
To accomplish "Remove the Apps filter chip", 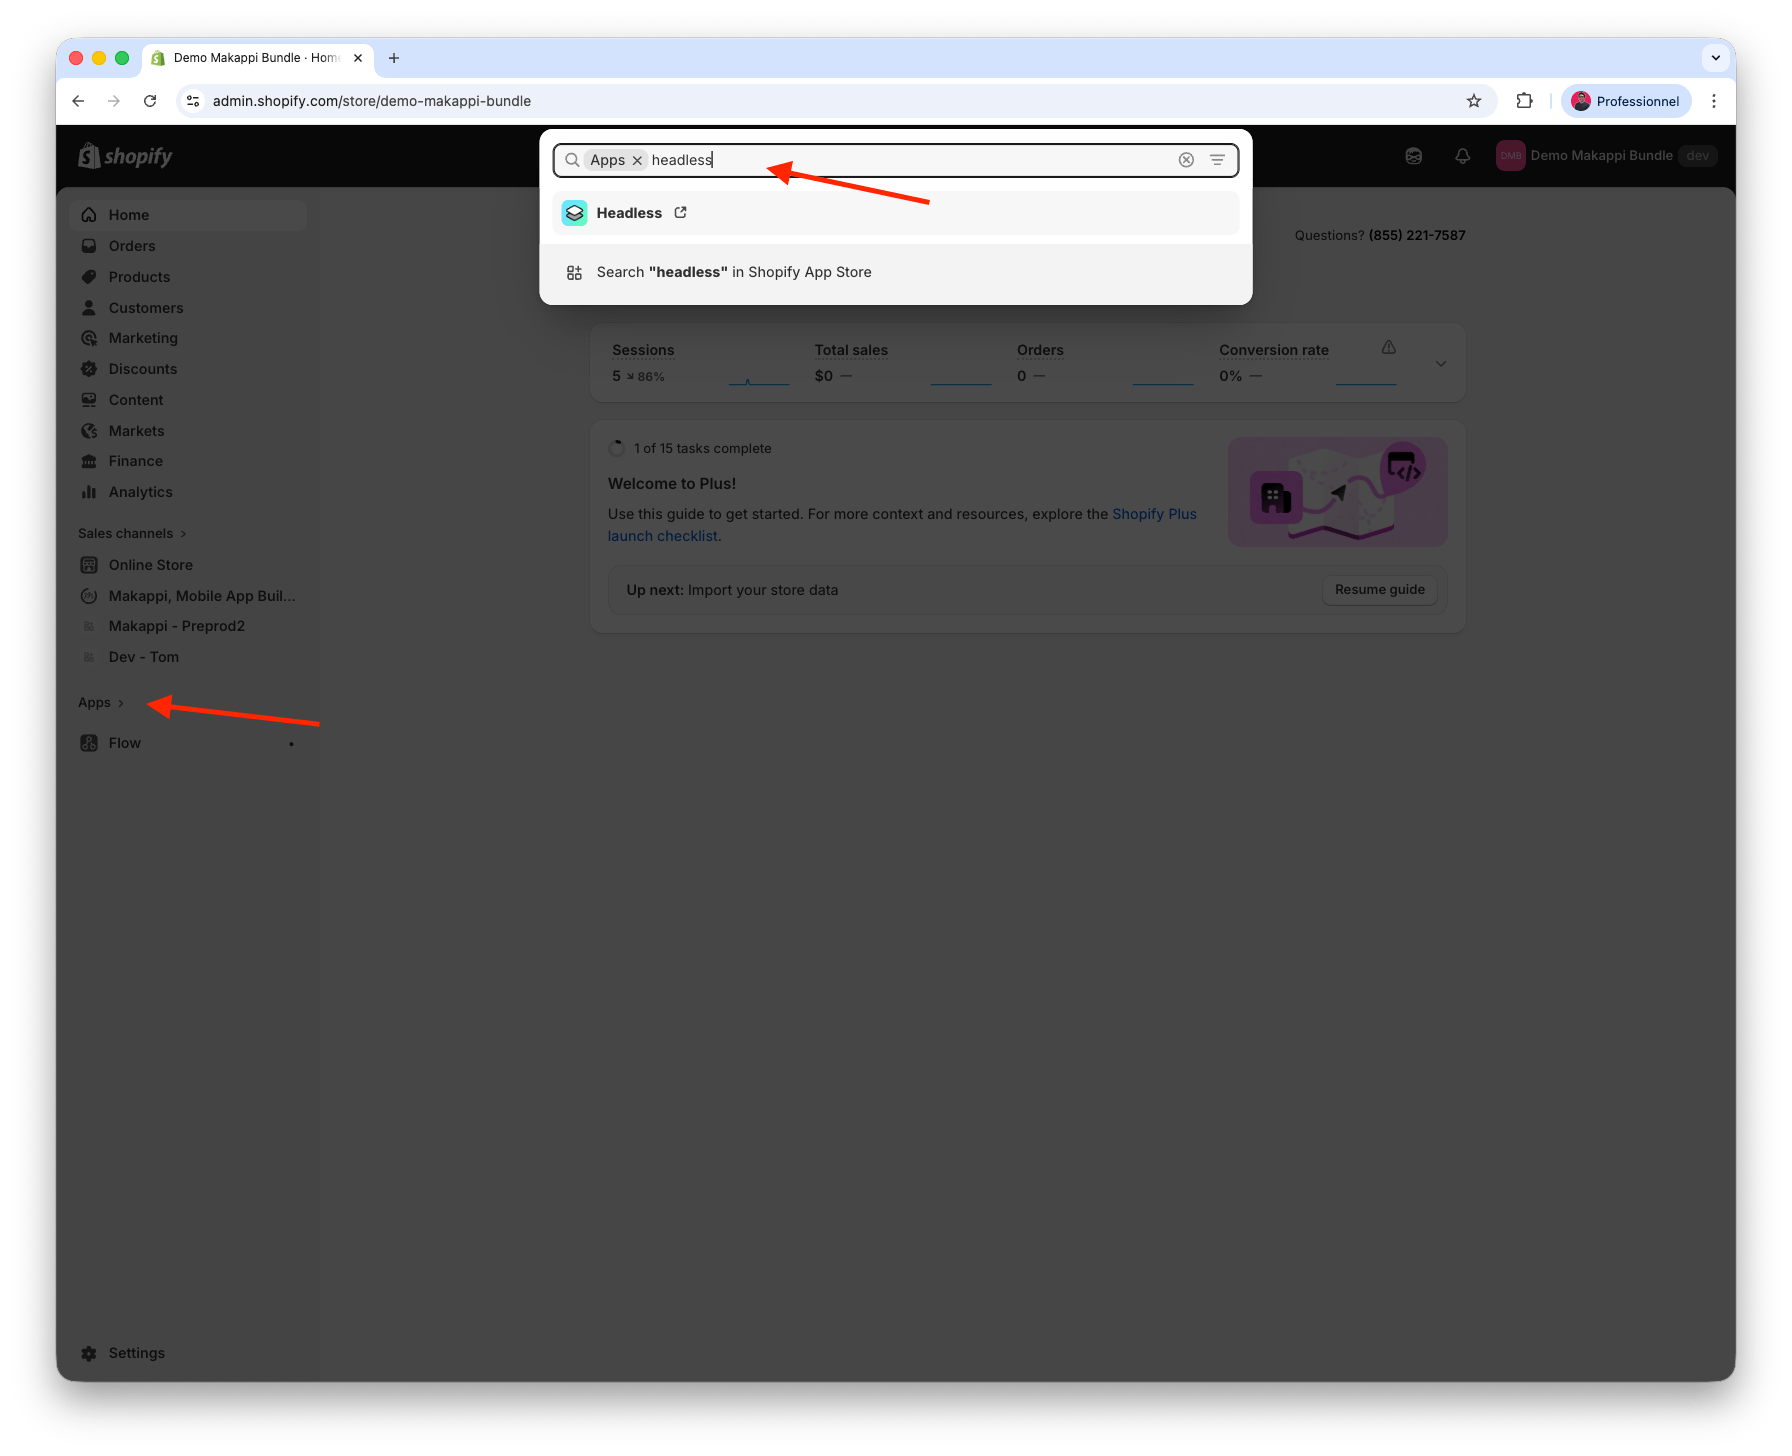I will tap(637, 160).
